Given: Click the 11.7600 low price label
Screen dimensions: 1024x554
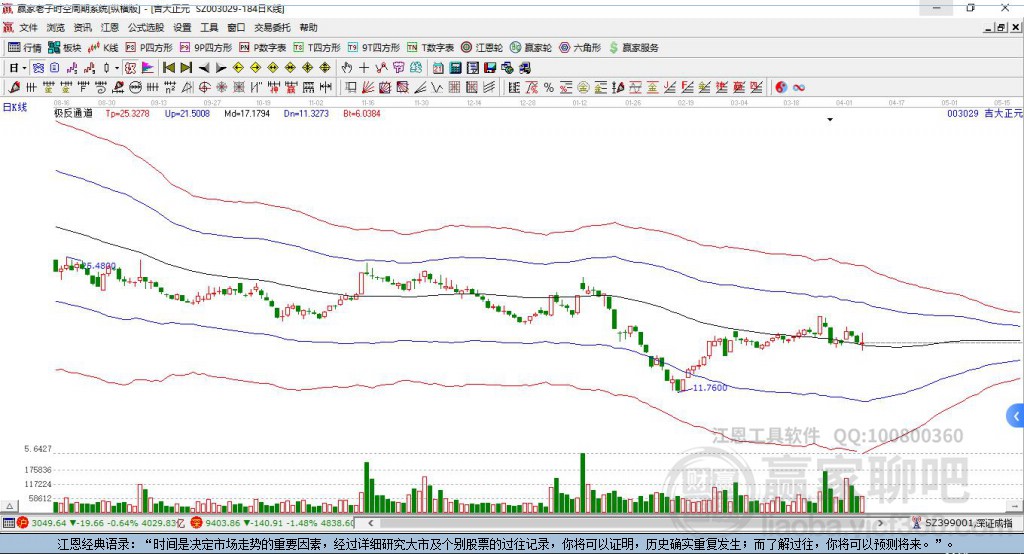Looking at the screenshot, I should (x=710, y=387).
